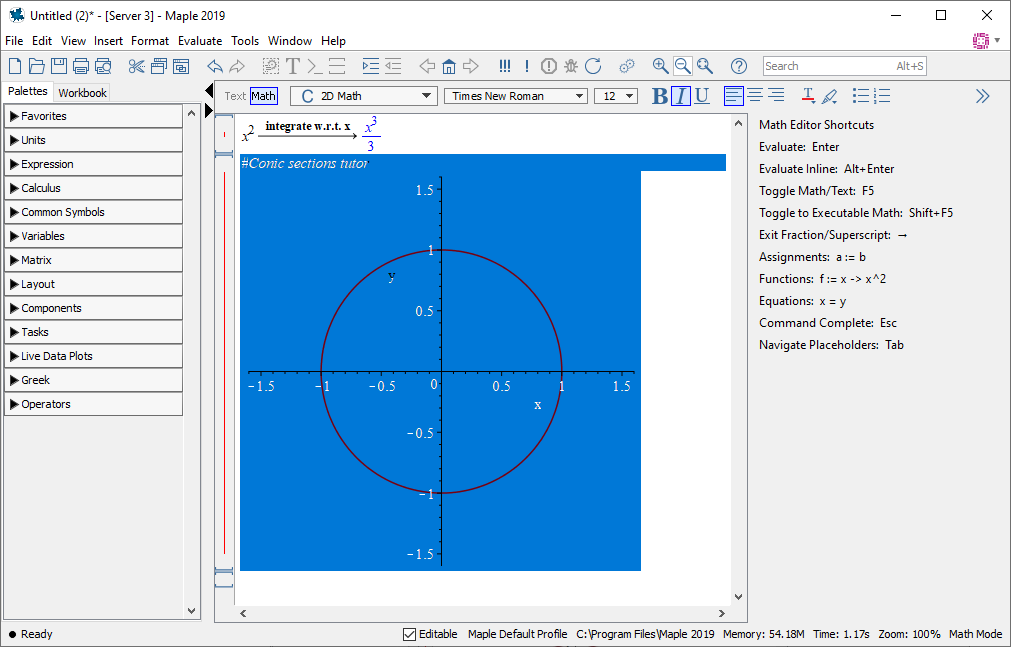Switch to the Workbook tab
This screenshot has width=1011, height=647.
point(83,93)
